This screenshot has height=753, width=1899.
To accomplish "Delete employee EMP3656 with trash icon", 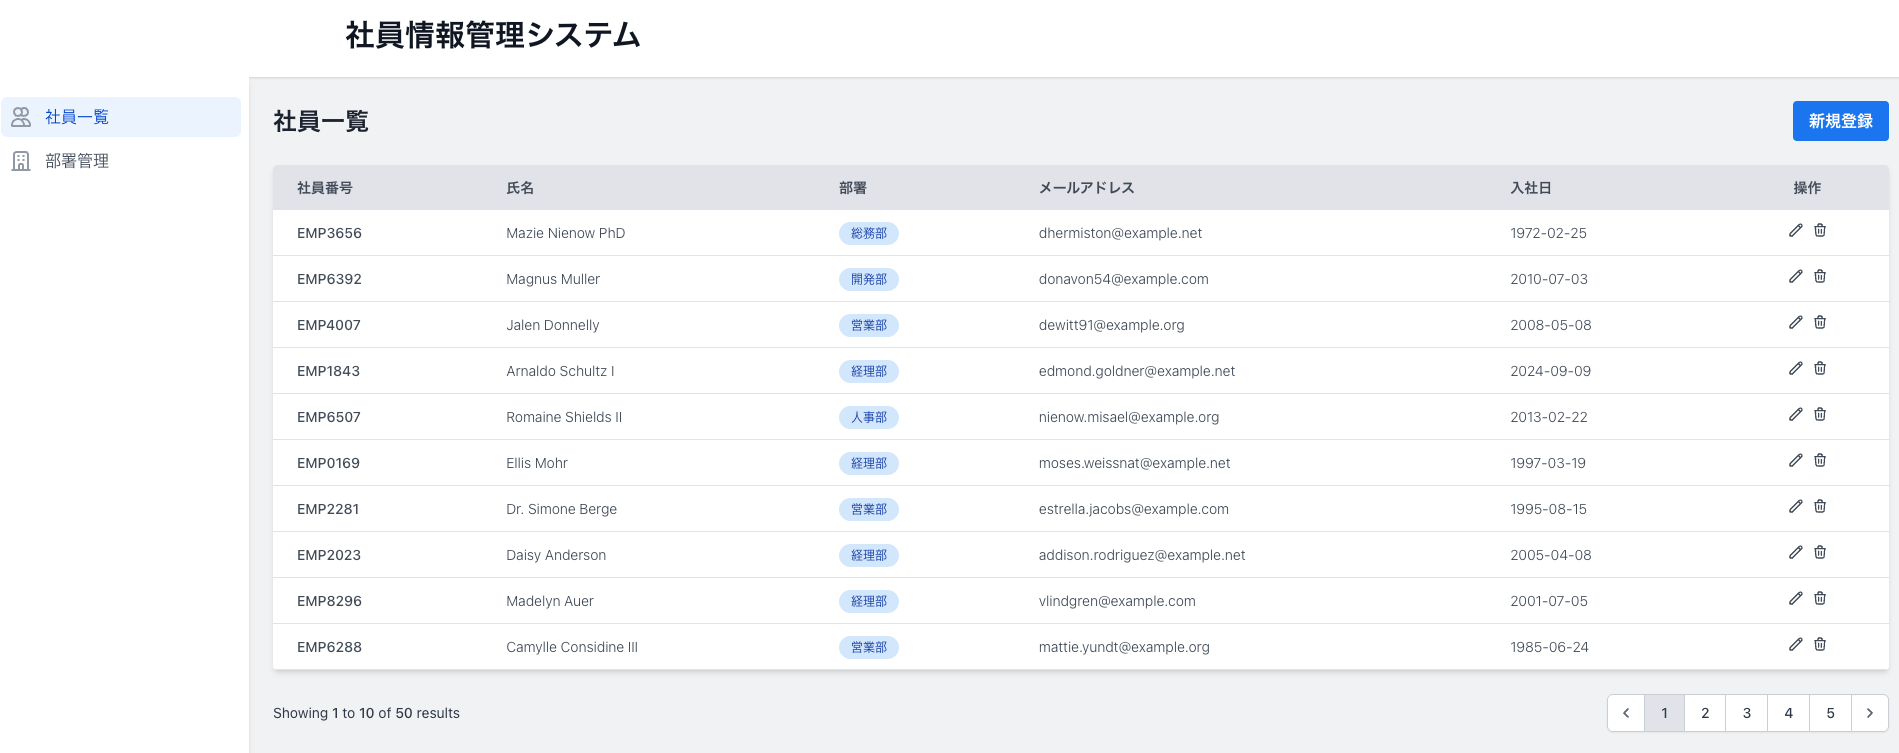I will click(1820, 231).
